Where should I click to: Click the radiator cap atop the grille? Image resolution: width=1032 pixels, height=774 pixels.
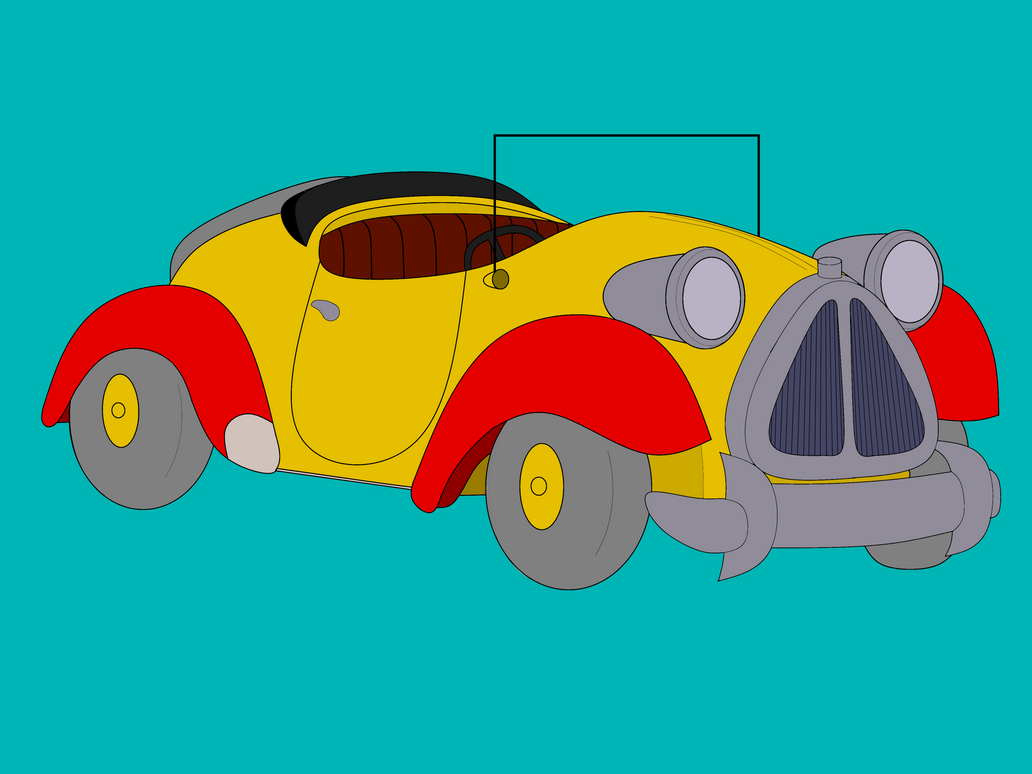829,267
